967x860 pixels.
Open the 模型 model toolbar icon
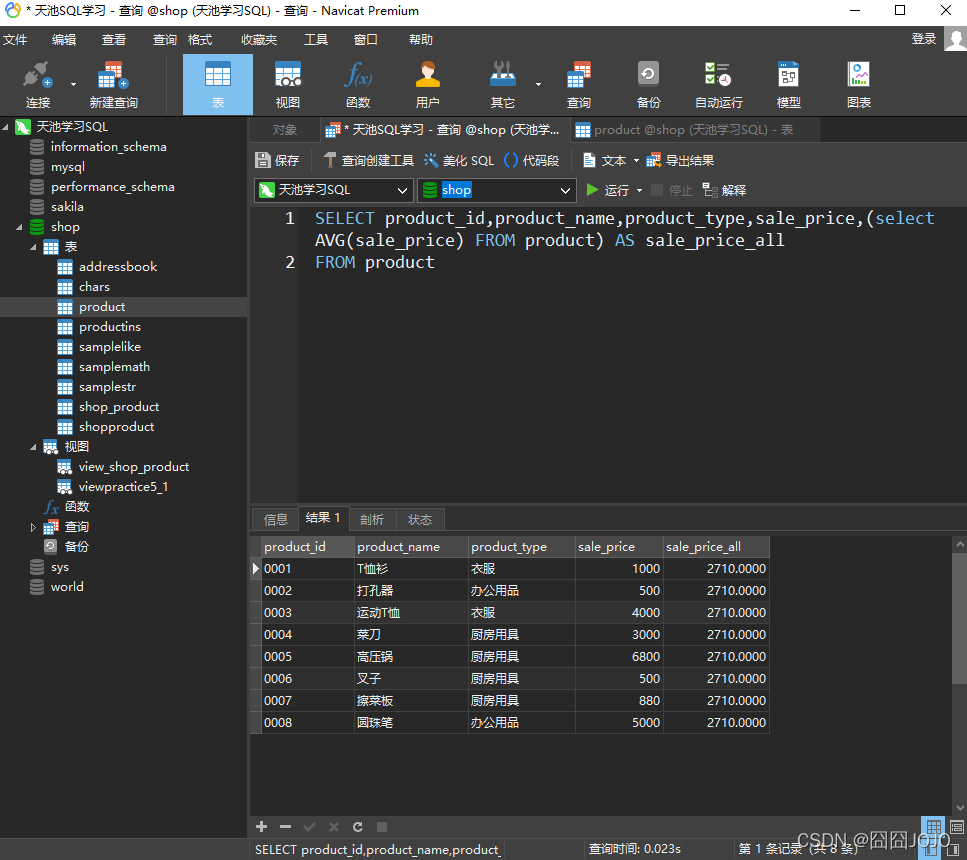(x=788, y=85)
